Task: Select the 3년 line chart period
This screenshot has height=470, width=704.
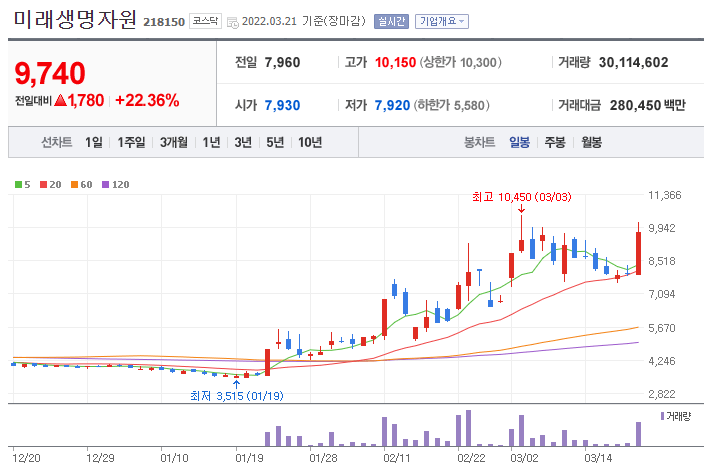Action: point(243,142)
